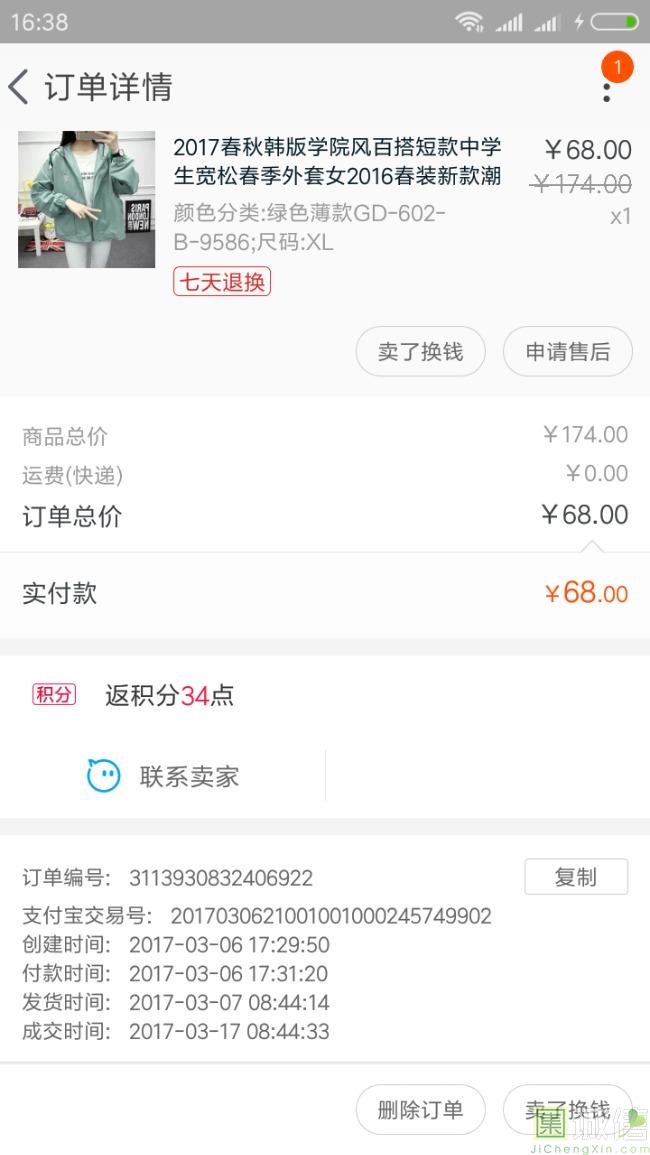This screenshot has width=650, height=1155.
Task: Open the product title link
Action: point(337,162)
